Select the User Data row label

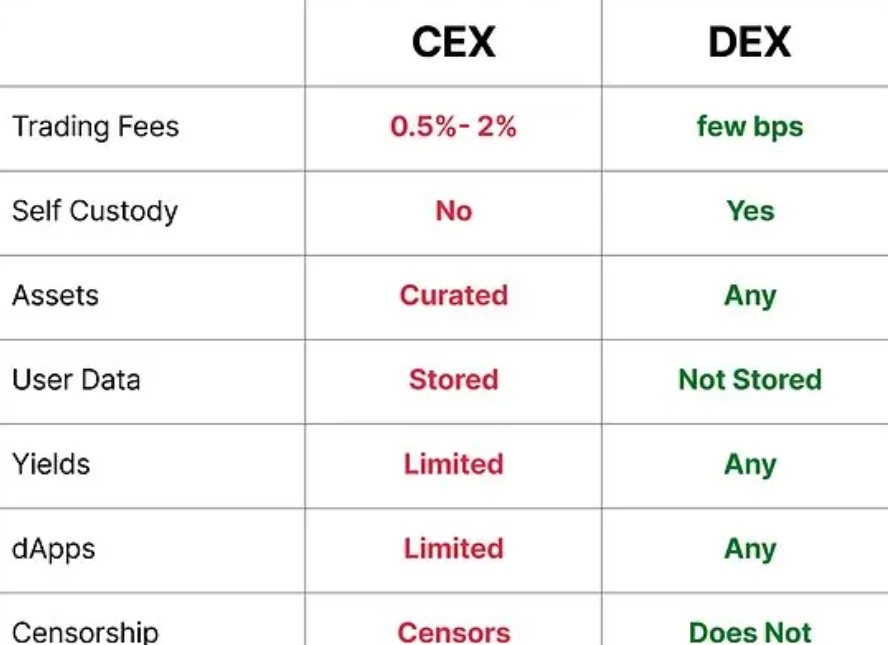click(76, 380)
